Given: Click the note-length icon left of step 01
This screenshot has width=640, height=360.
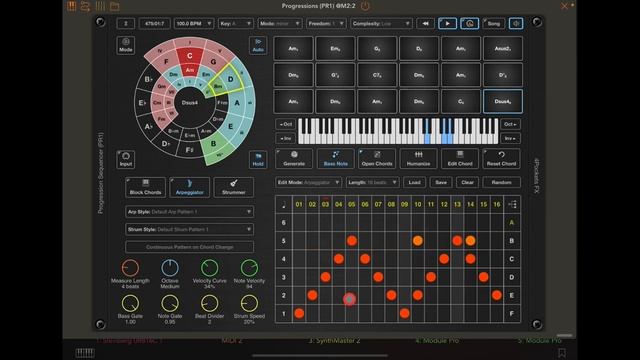Looking at the screenshot, I should coord(284,204).
